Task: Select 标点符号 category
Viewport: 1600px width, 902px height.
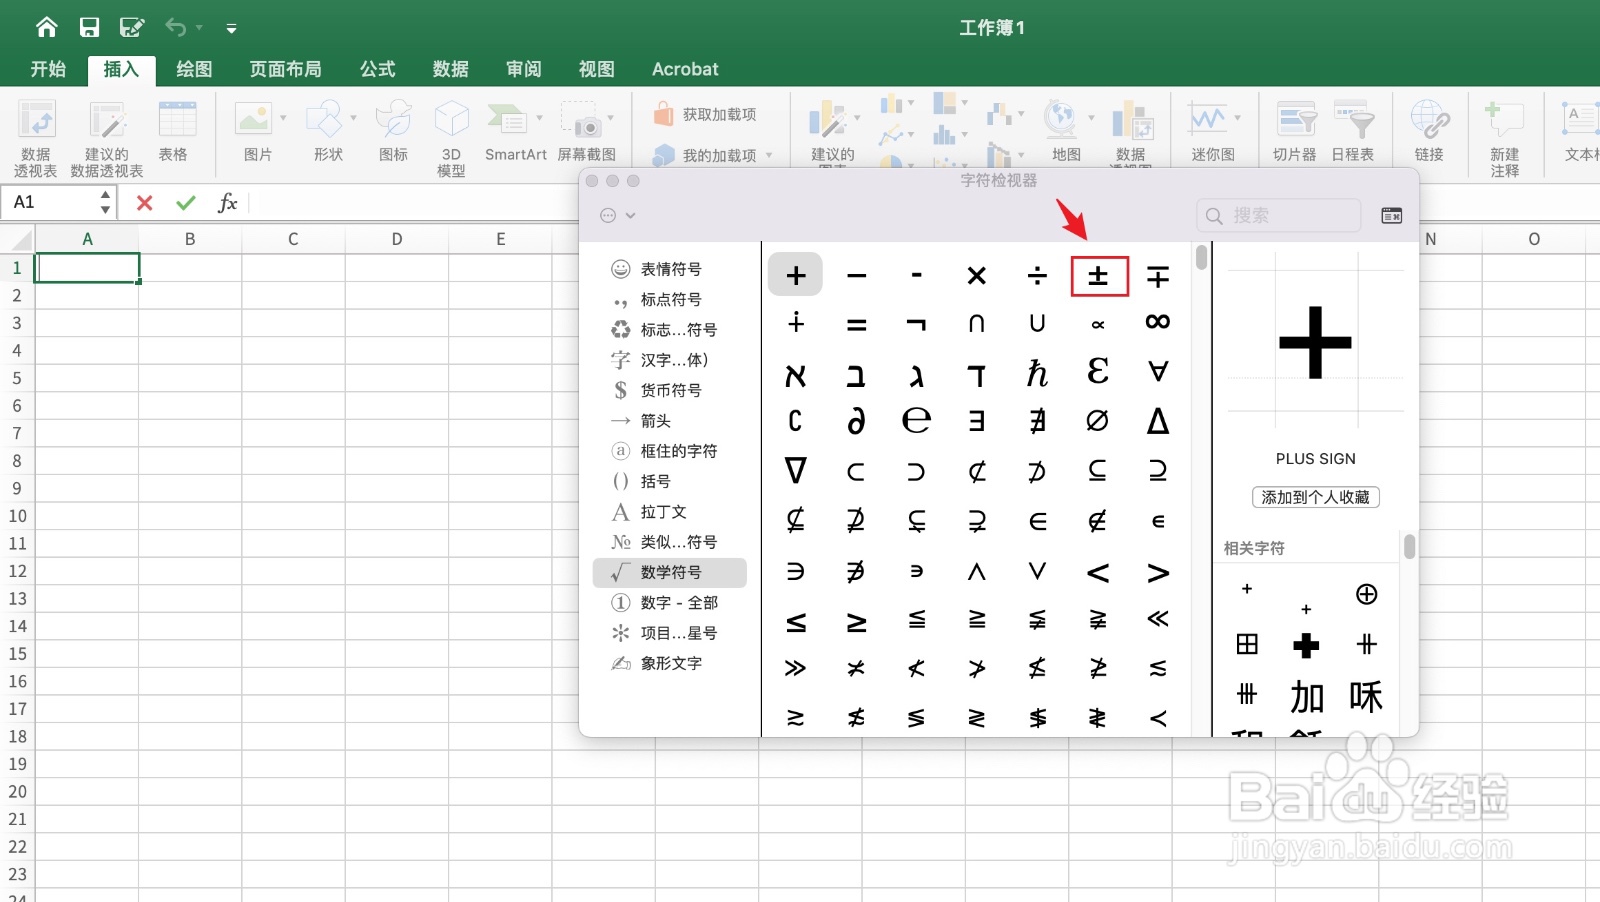Action: pyautogui.click(x=670, y=299)
